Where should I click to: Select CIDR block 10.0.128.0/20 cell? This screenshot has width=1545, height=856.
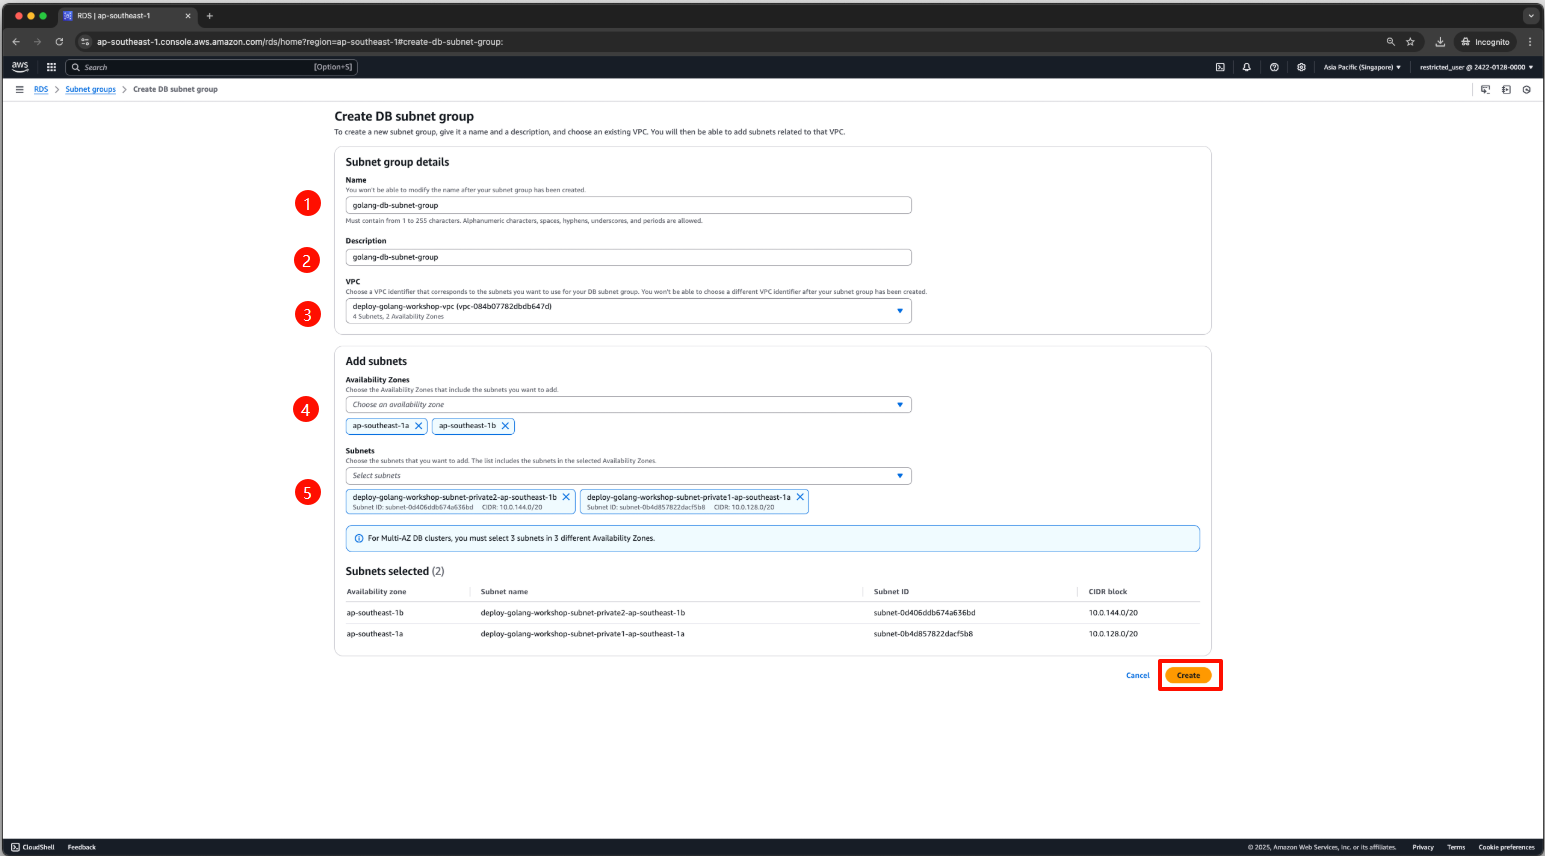(x=1113, y=633)
